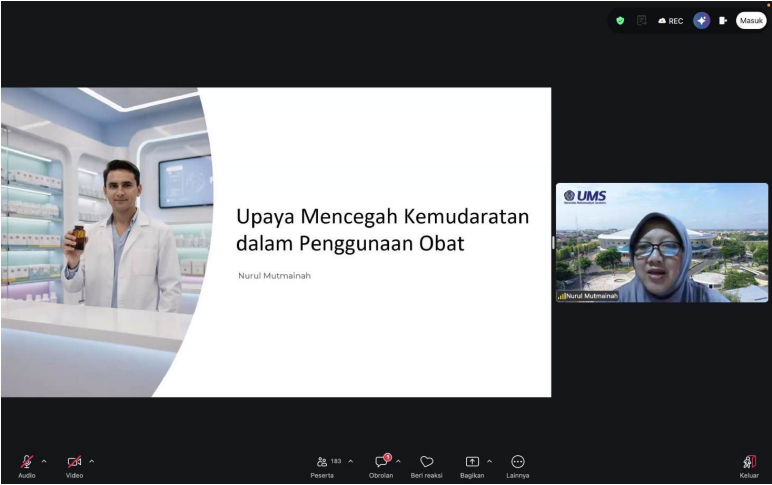Expand the caret next to Video

tap(92, 461)
